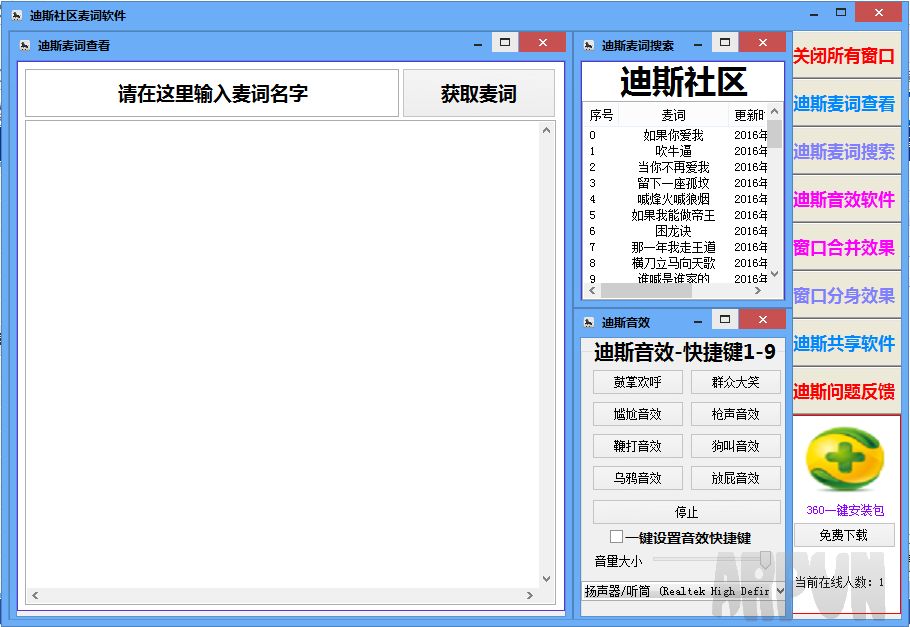Select 窗口分身效果 in the sidebar
Screen dimensions: 910x627
click(x=846, y=296)
